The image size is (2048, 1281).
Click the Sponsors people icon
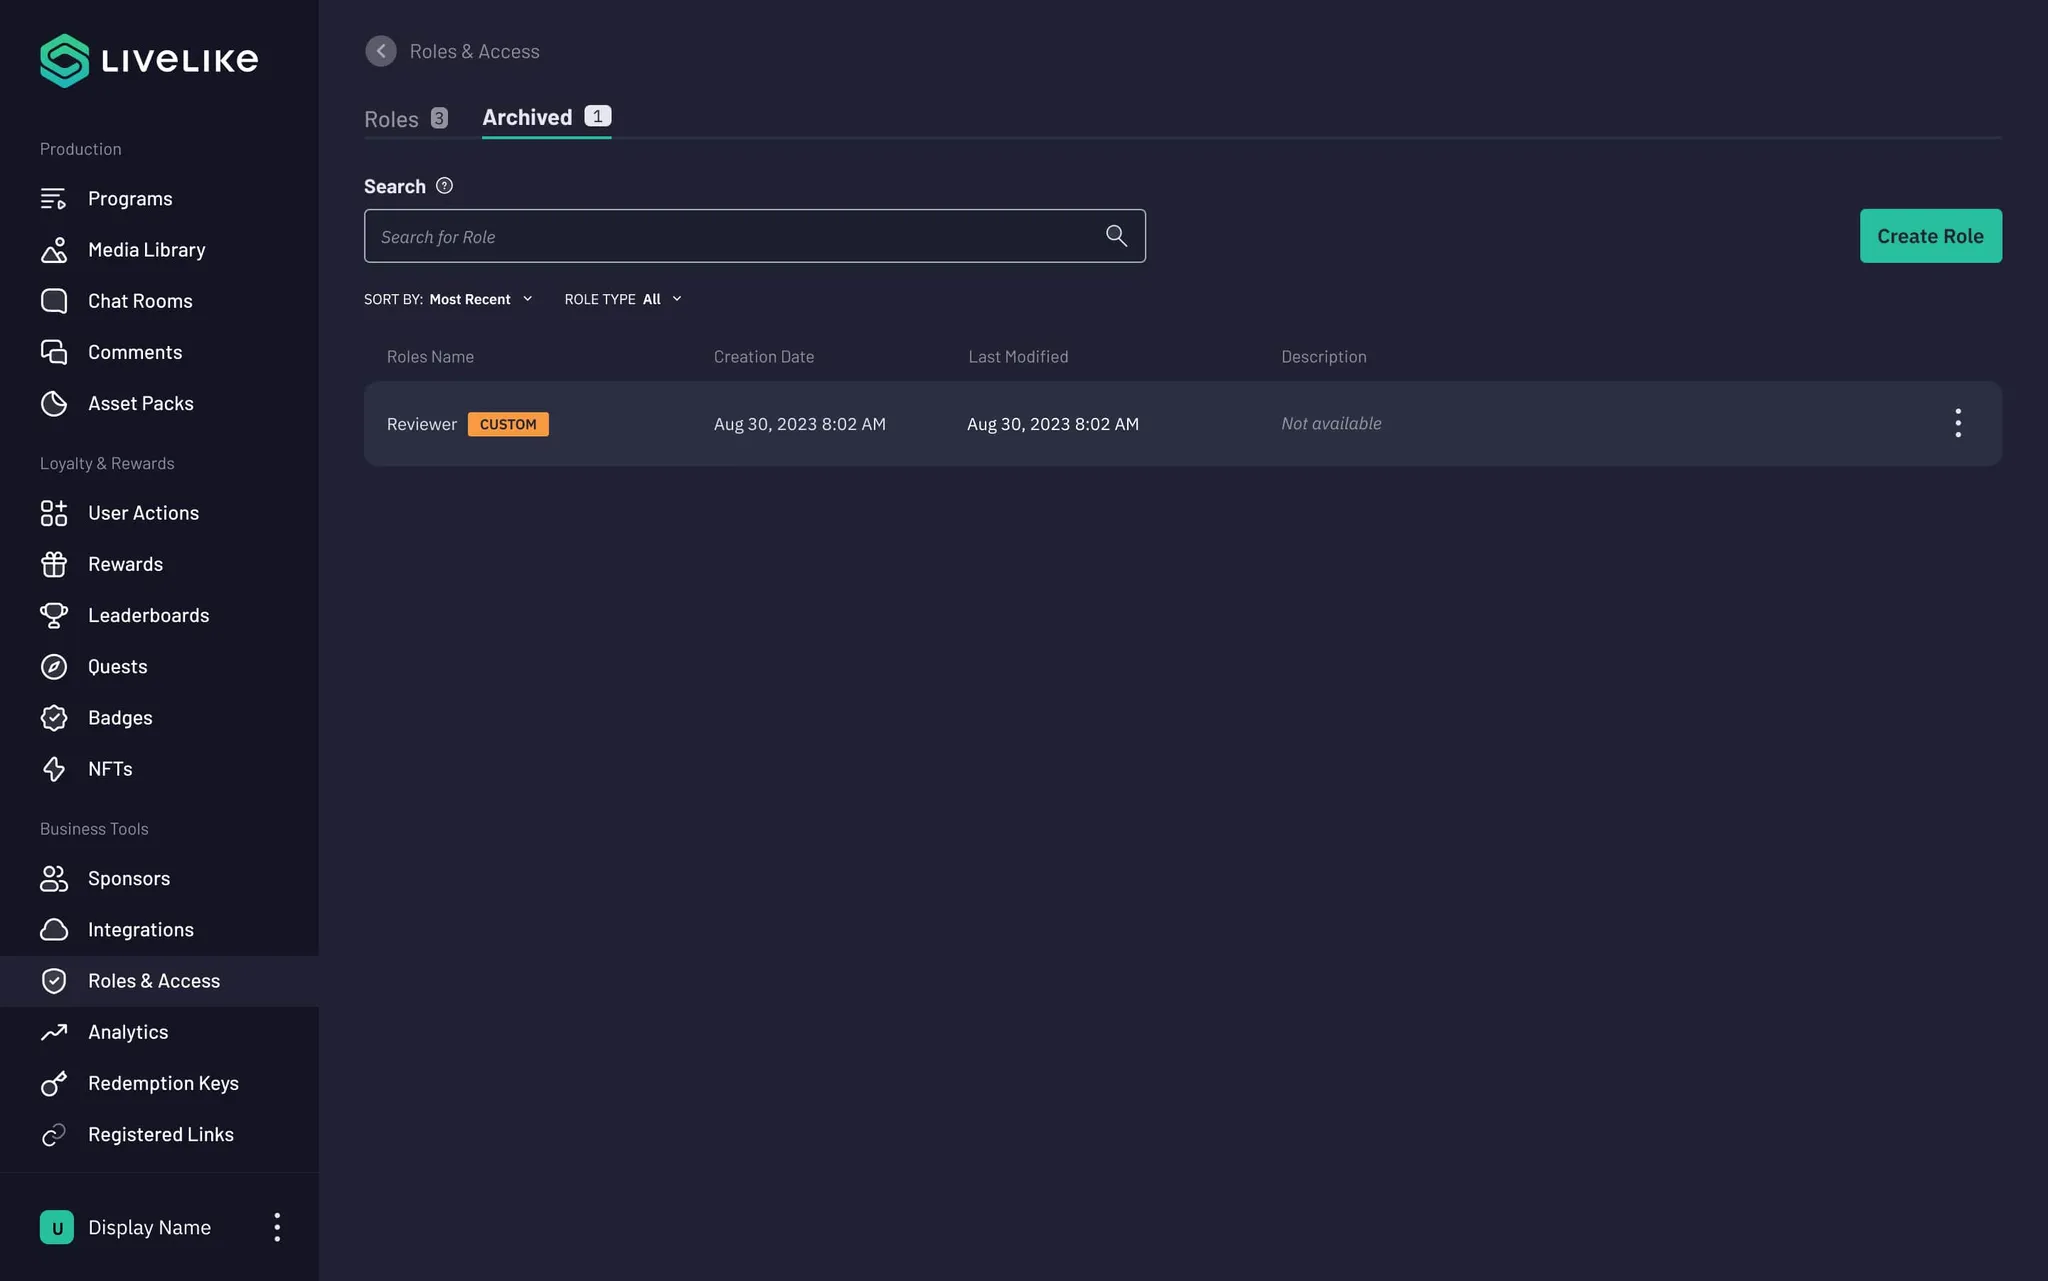tap(54, 878)
